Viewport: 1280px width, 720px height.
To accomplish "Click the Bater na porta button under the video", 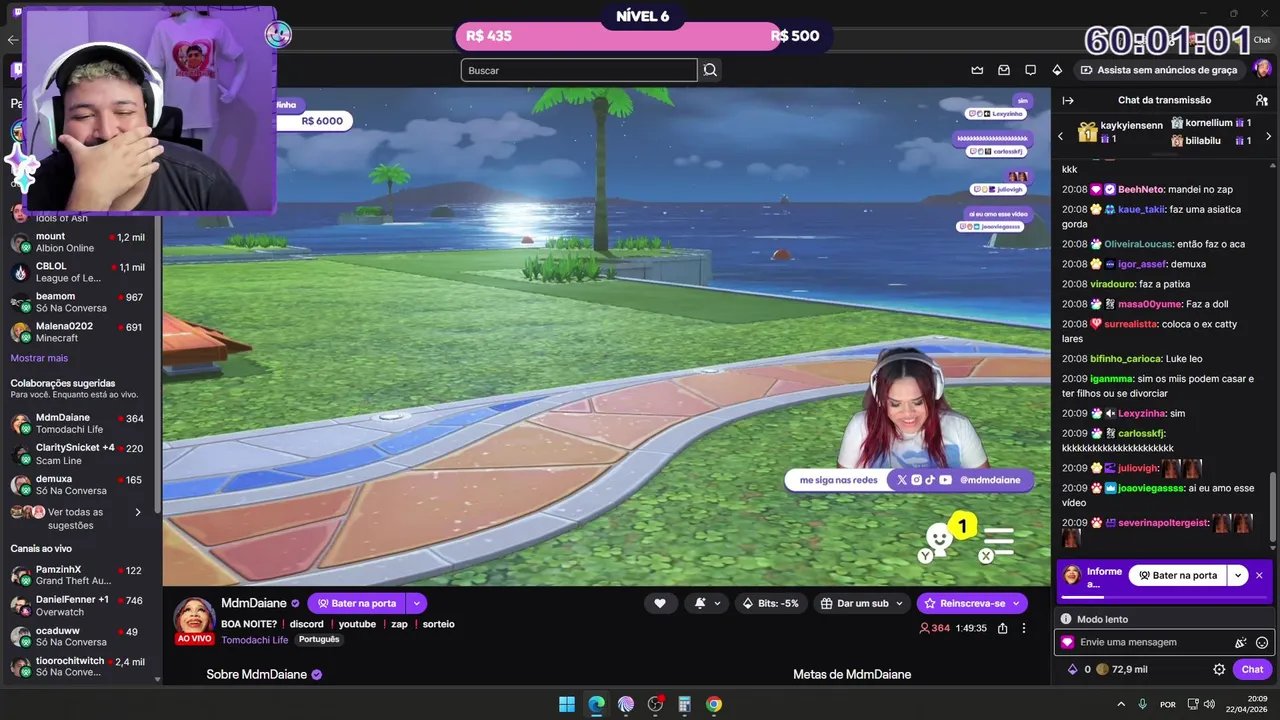I will pos(357,603).
